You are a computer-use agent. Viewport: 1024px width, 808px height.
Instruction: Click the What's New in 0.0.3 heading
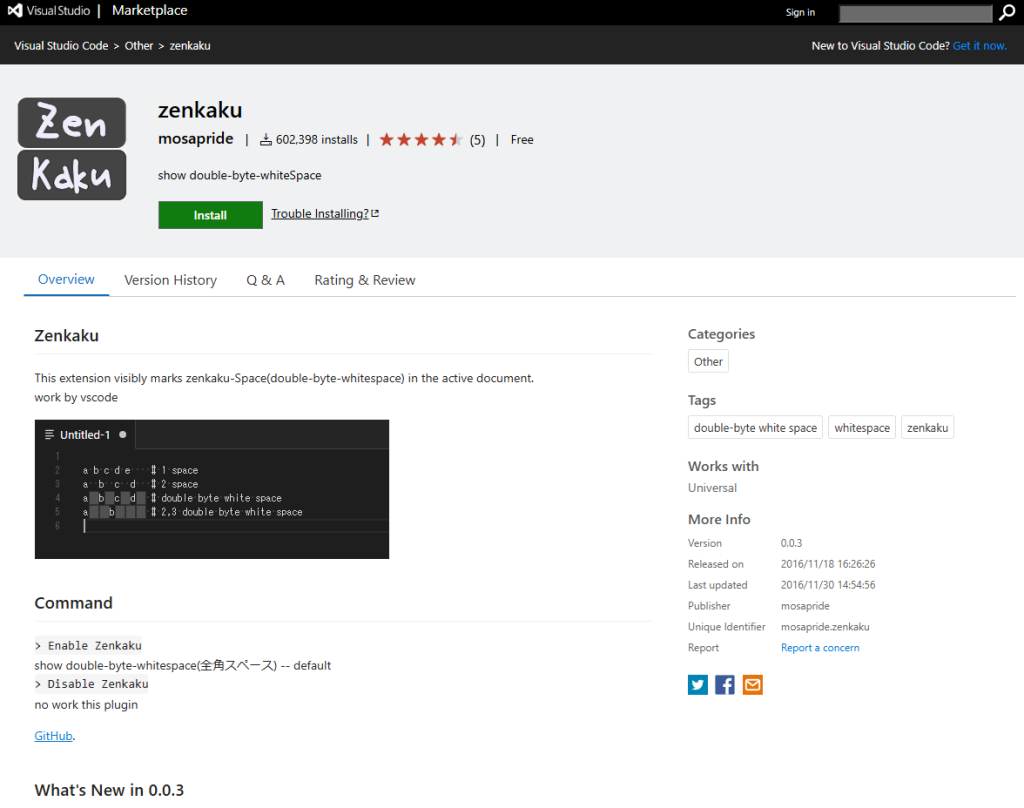109,790
